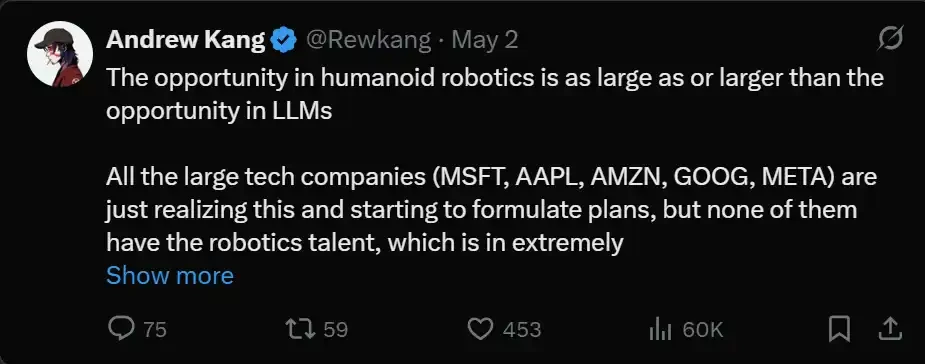Visit the @Rewkang handle
The image size is (925, 364).
click(369, 40)
